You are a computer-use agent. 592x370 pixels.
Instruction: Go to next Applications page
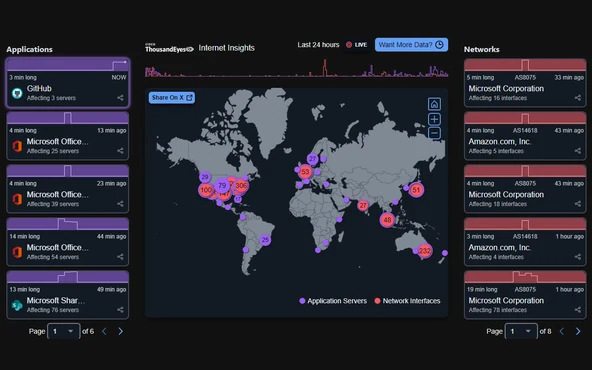pyautogui.click(x=120, y=331)
